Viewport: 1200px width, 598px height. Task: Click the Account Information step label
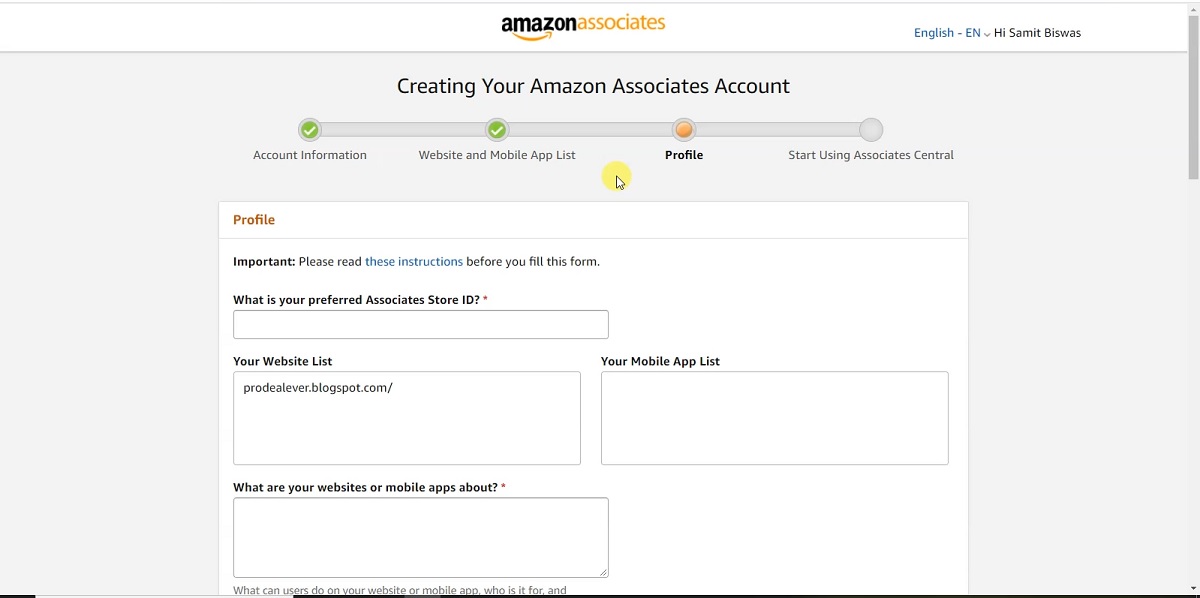[310, 155]
